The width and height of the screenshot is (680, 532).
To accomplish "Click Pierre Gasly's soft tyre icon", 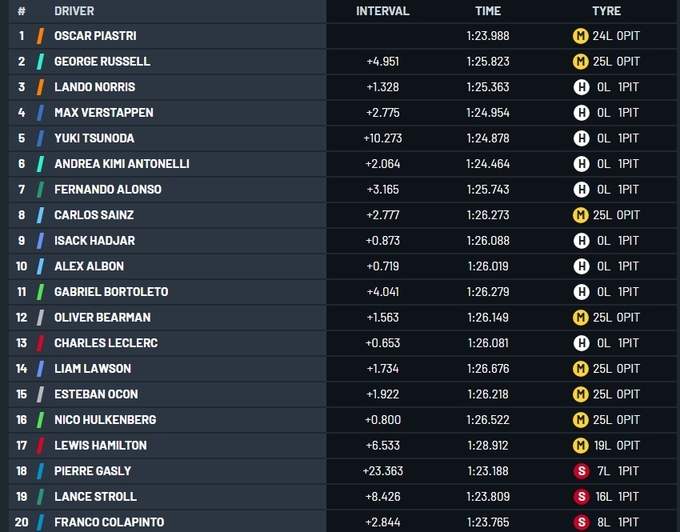I will pos(579,471).
